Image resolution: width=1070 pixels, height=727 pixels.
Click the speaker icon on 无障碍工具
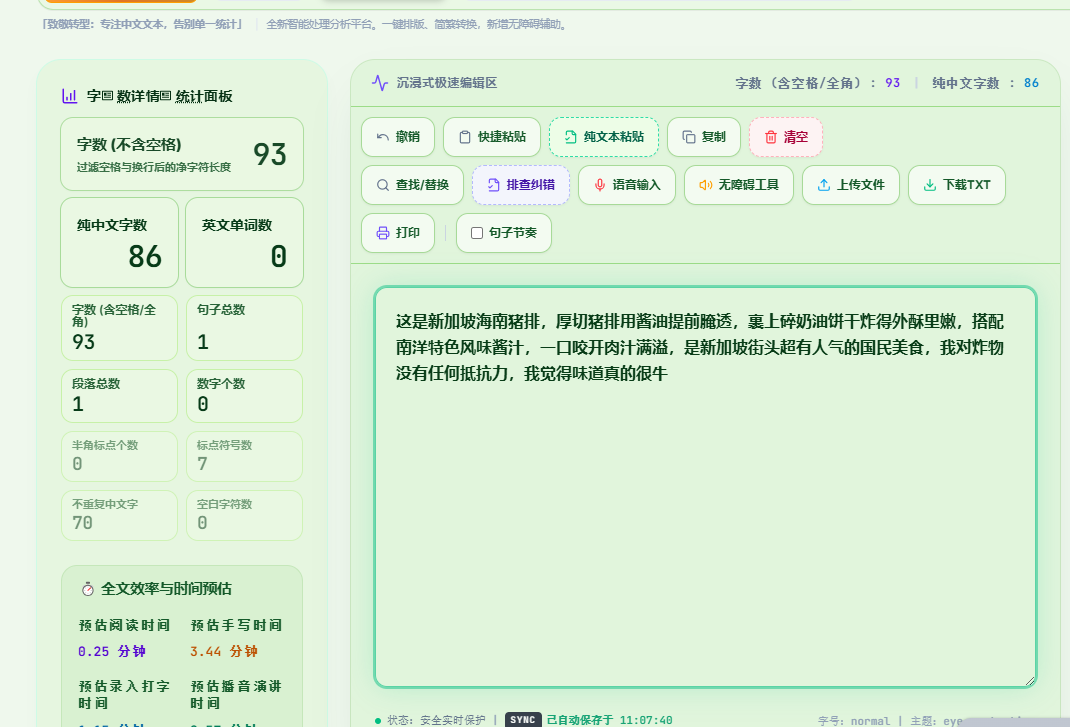[706, 185]
